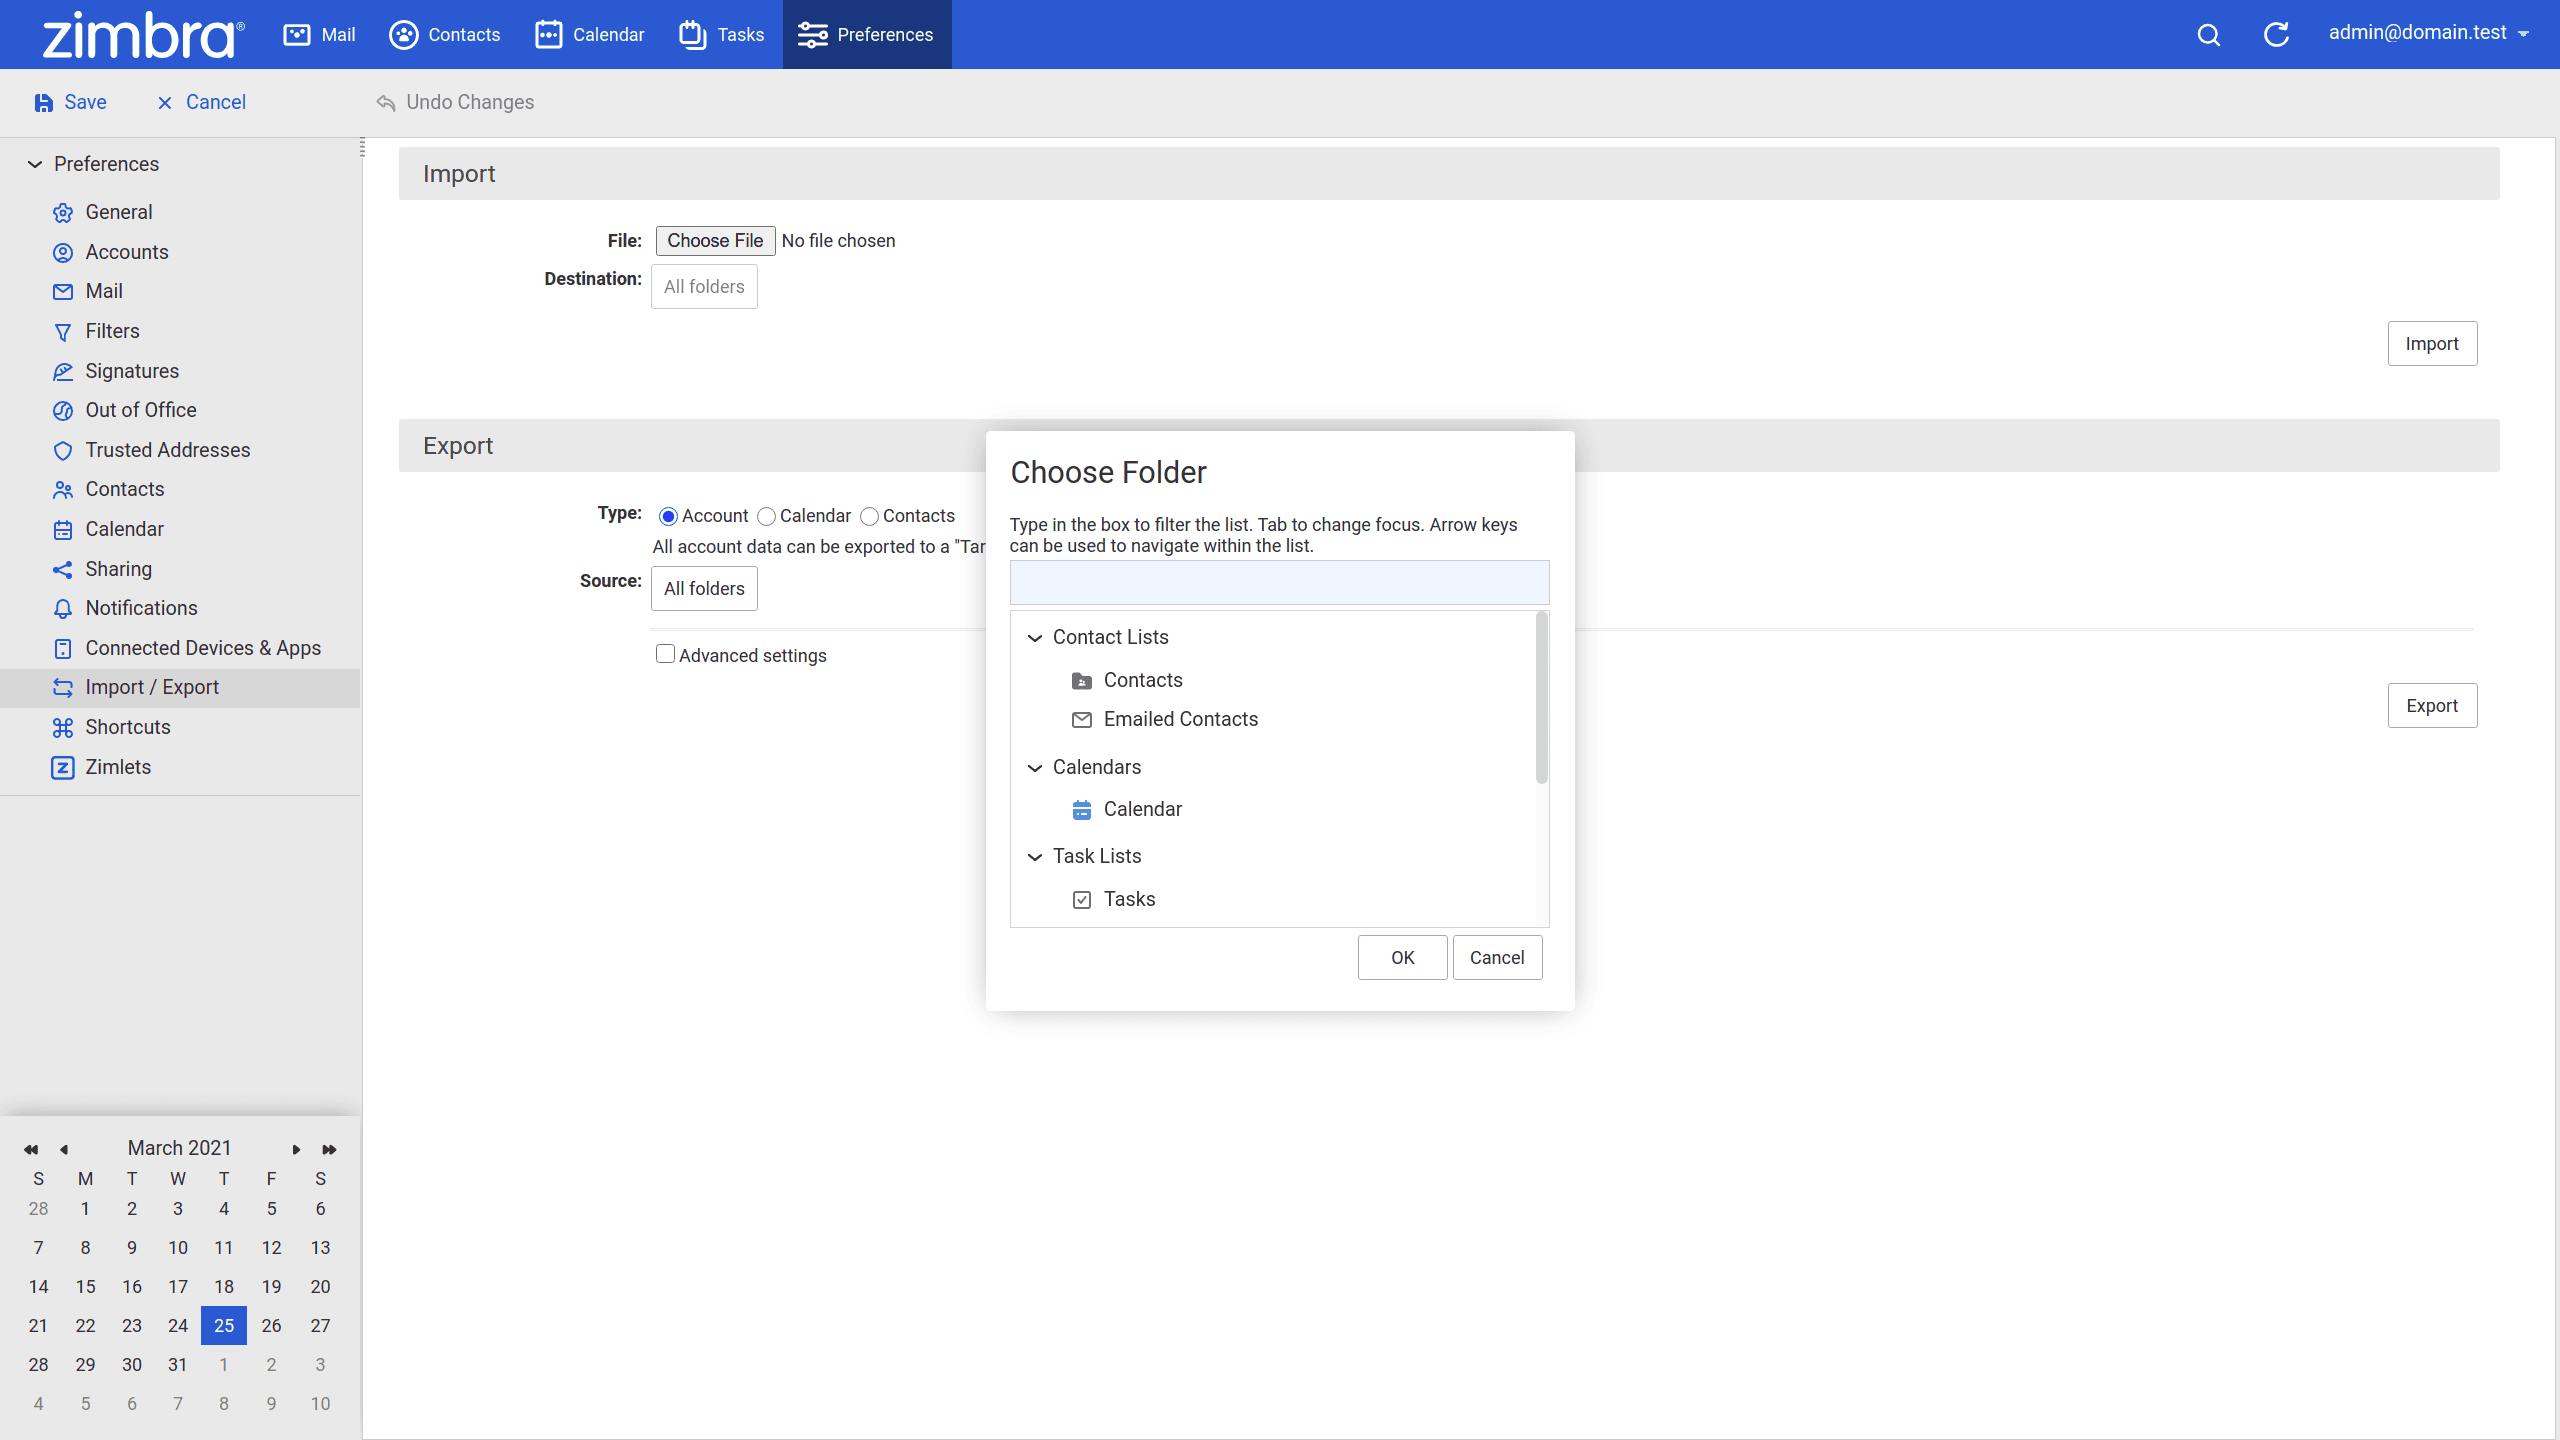
Task: Save preferences with the Save button
Action: [x=71, y=102]
